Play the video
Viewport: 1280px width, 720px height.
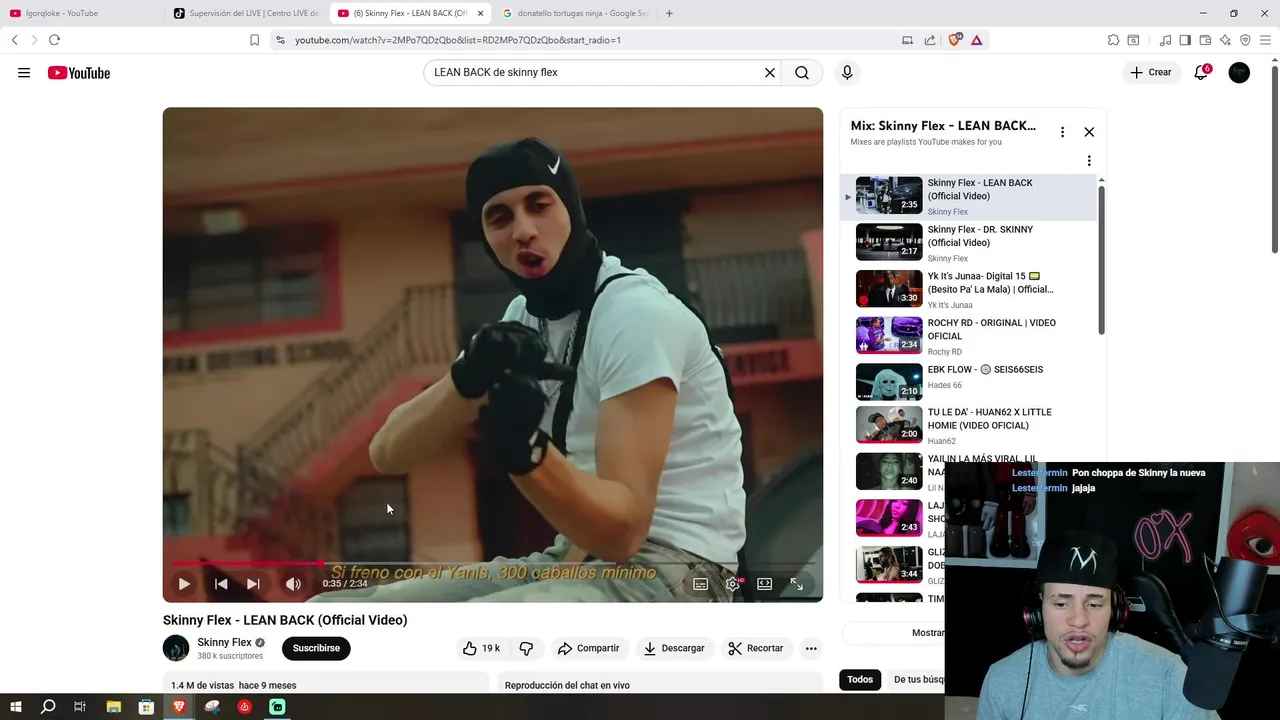(x=184, y=584)
